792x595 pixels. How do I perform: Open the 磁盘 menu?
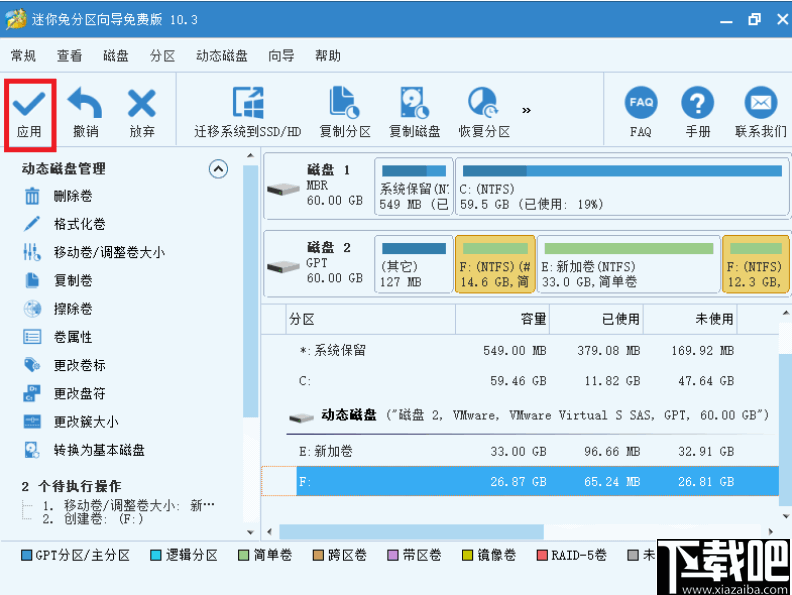116,56
